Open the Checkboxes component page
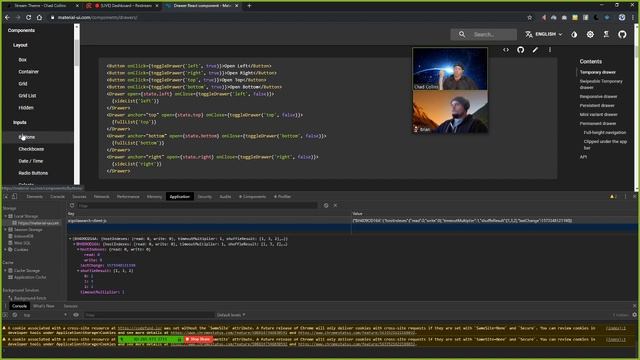The image size is (640, 360). tap(31, 149)
